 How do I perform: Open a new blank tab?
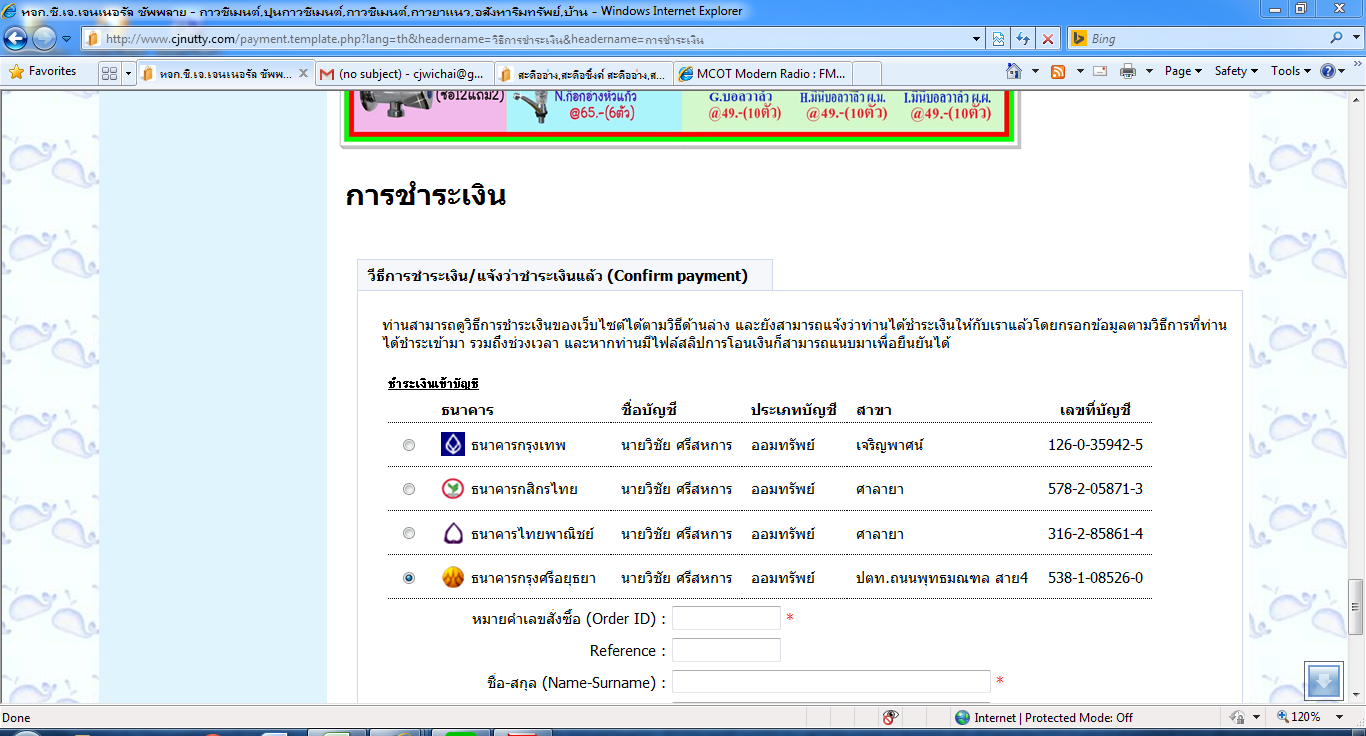pyautogui.click(x=868, y=73)
